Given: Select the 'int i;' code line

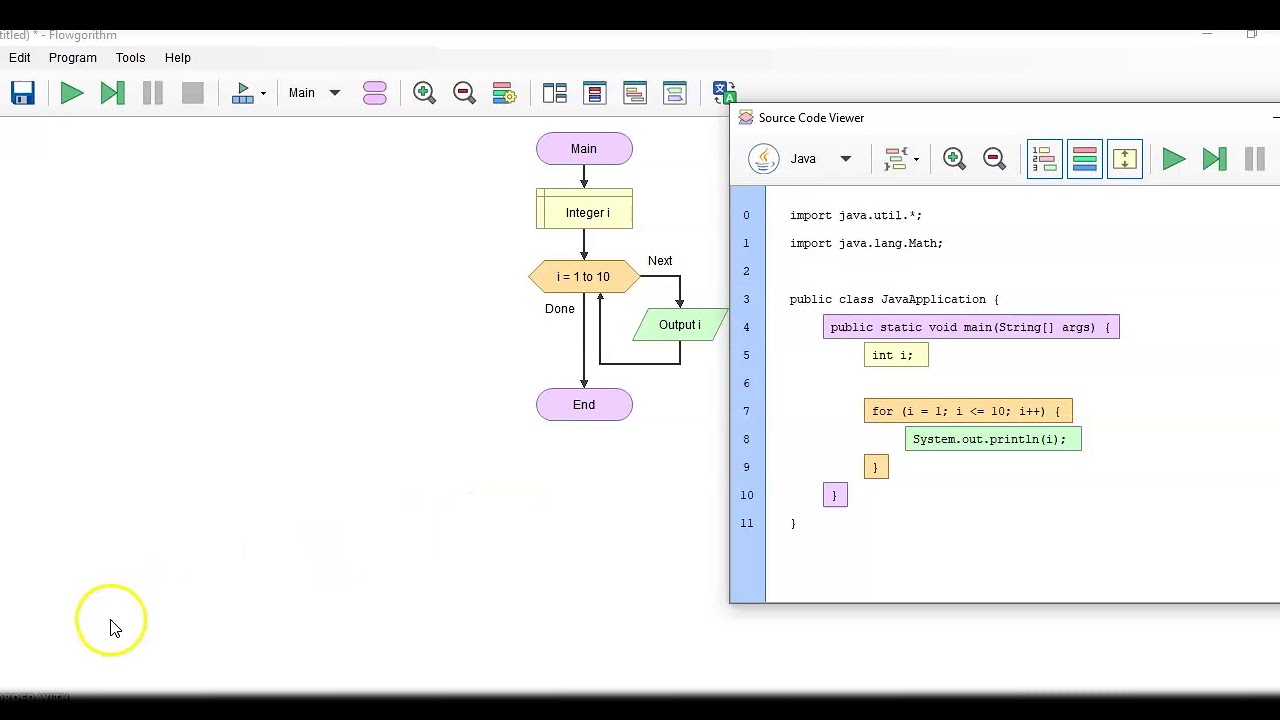Looking at the screenshot, I should (x=896, y=355).
